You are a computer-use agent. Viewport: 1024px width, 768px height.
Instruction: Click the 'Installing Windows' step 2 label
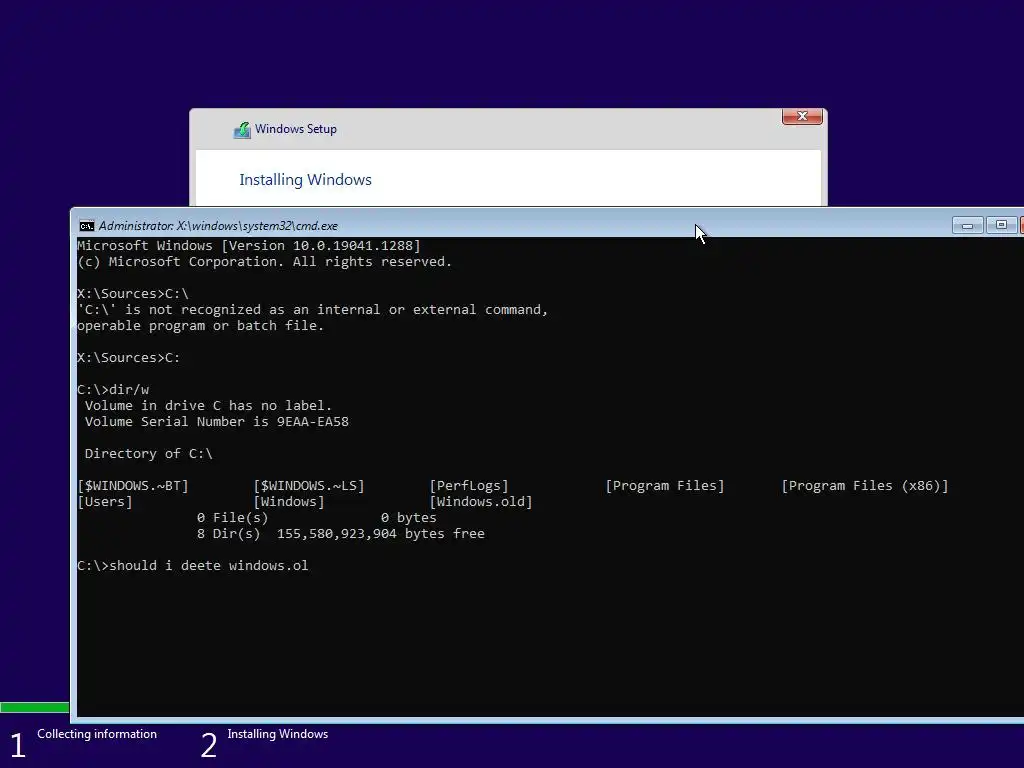click(278, 734)
